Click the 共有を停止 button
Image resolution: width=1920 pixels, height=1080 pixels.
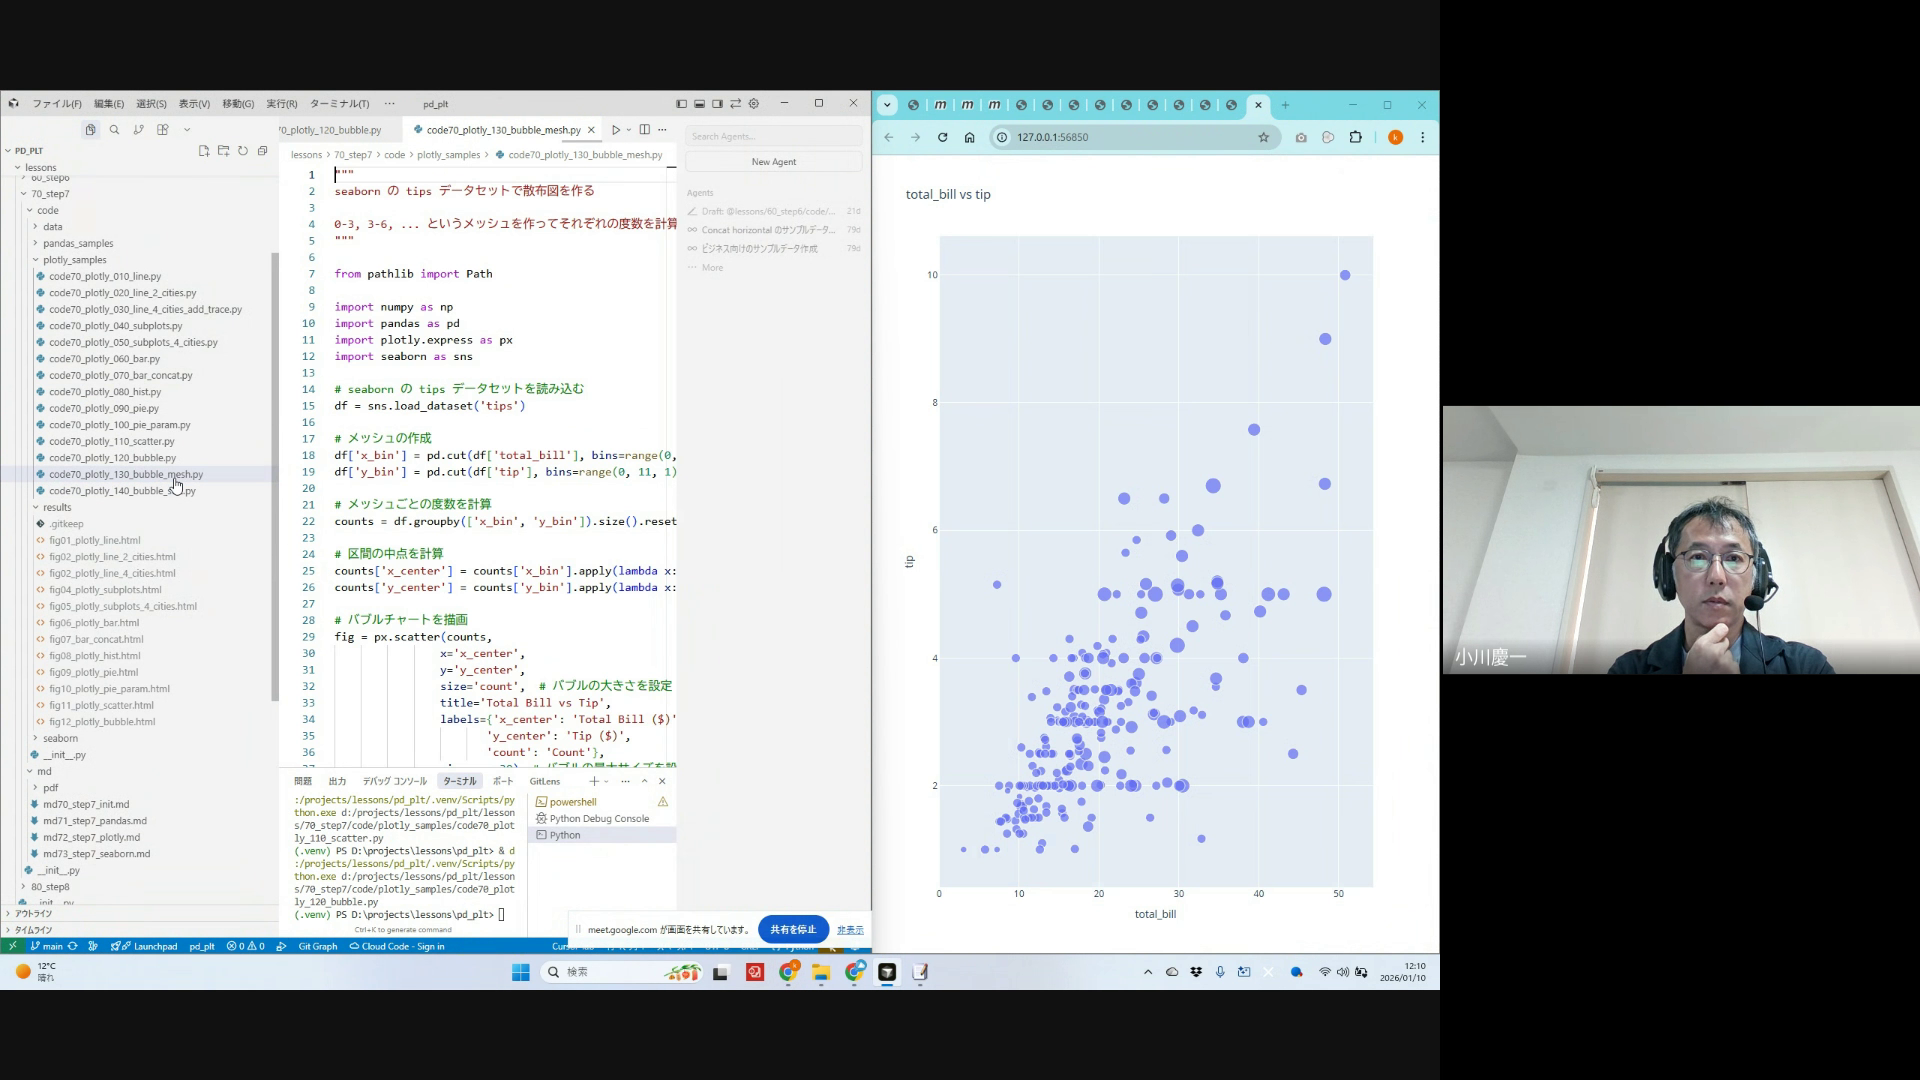point(793,929)
